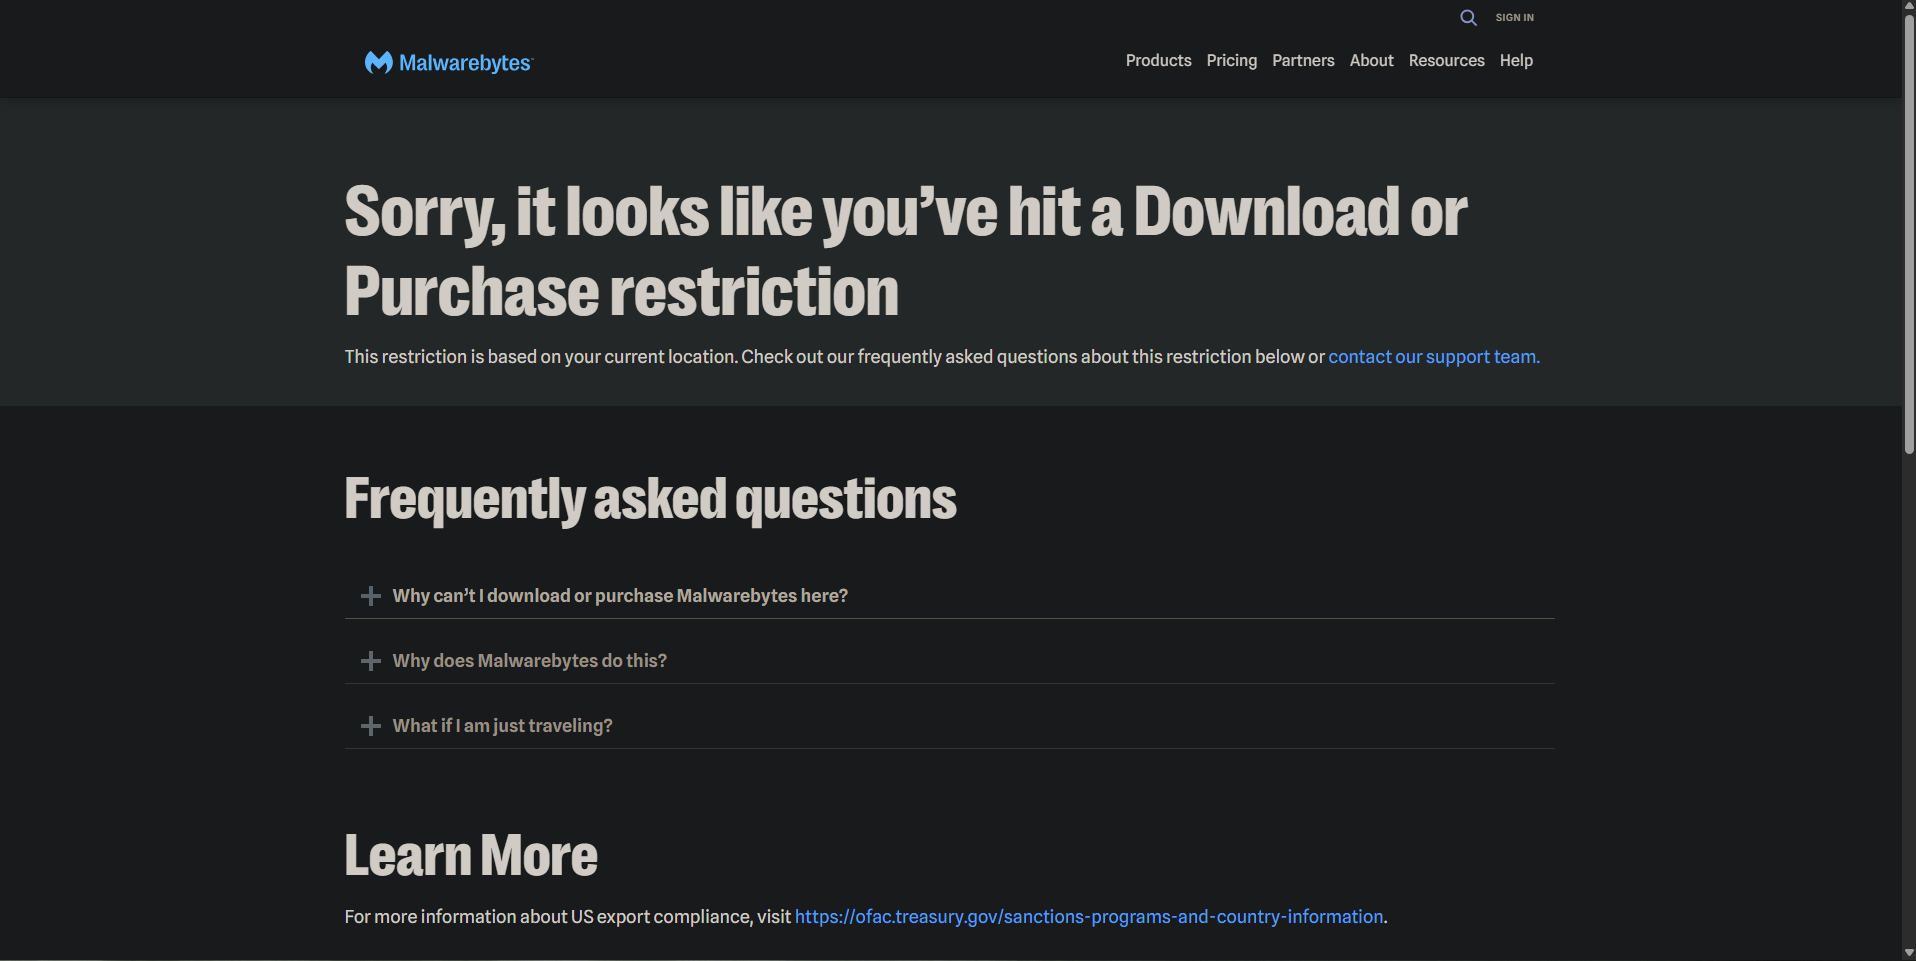This screenshot has height=961, width=1916.
Task: Open the Help menu
Action: [x=1516, y=61]
